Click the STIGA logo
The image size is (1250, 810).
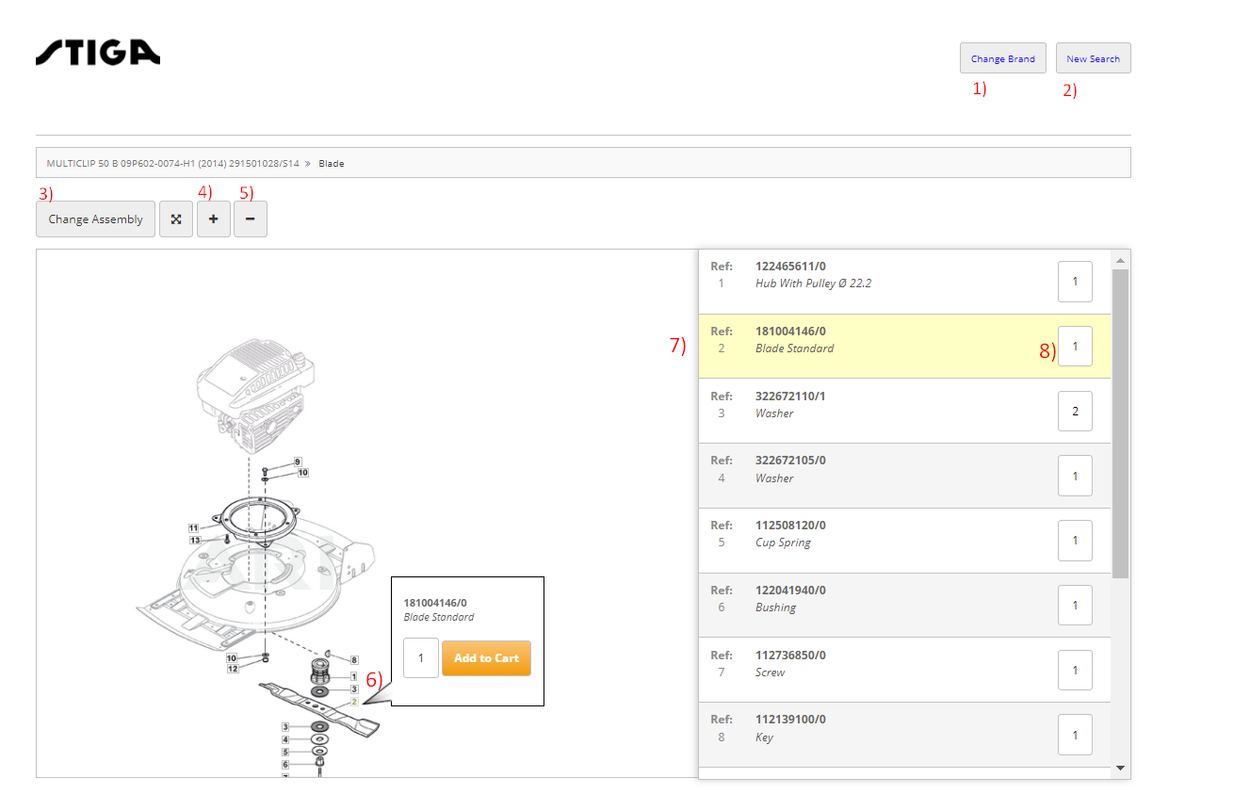[x=98, y=53]
